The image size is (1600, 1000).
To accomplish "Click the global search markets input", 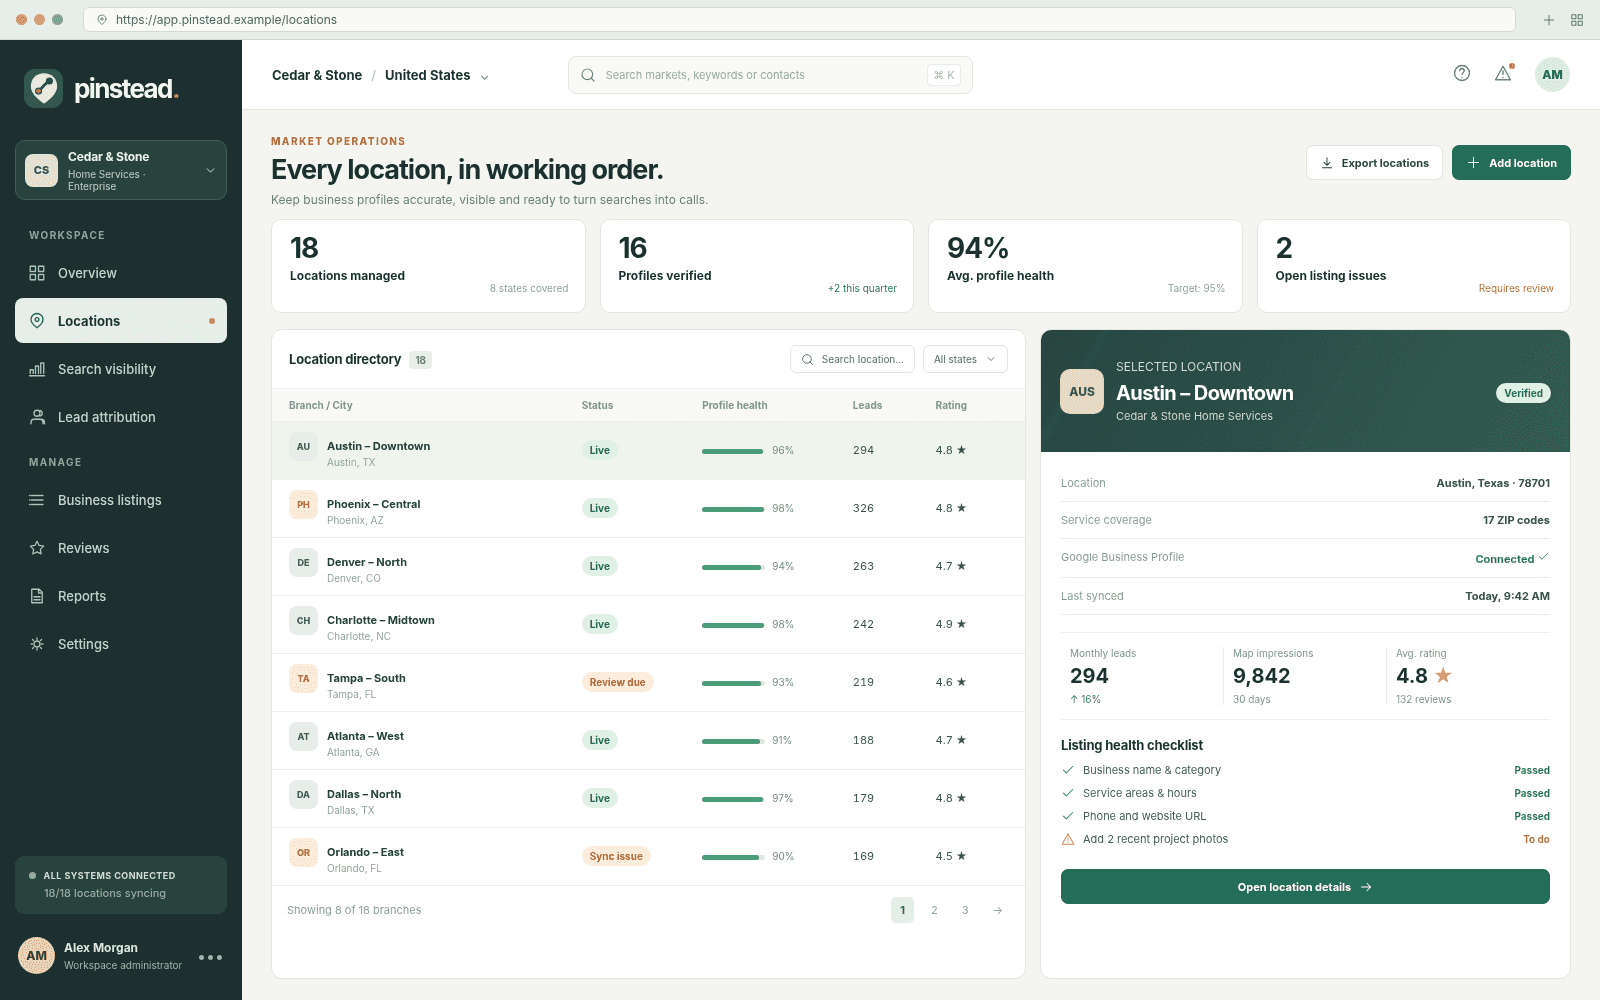I will 770,75.
